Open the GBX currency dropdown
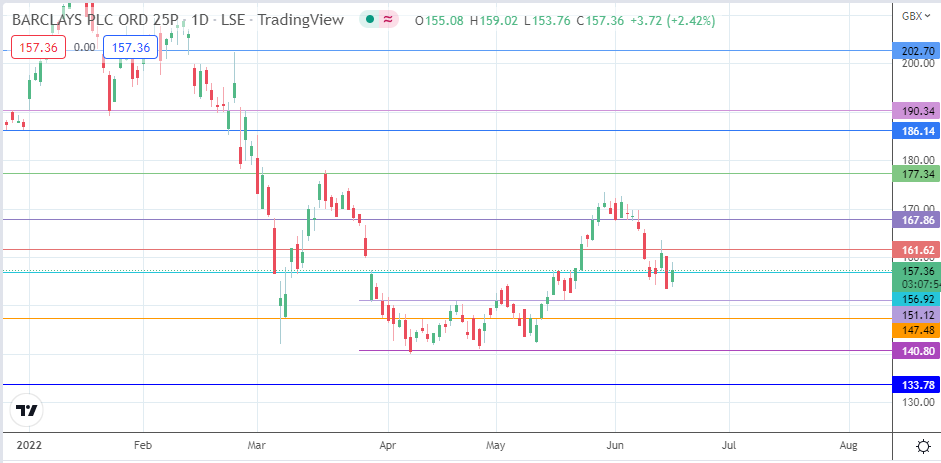This screenshot has height=463, width=941. click(x=916, y=16)
